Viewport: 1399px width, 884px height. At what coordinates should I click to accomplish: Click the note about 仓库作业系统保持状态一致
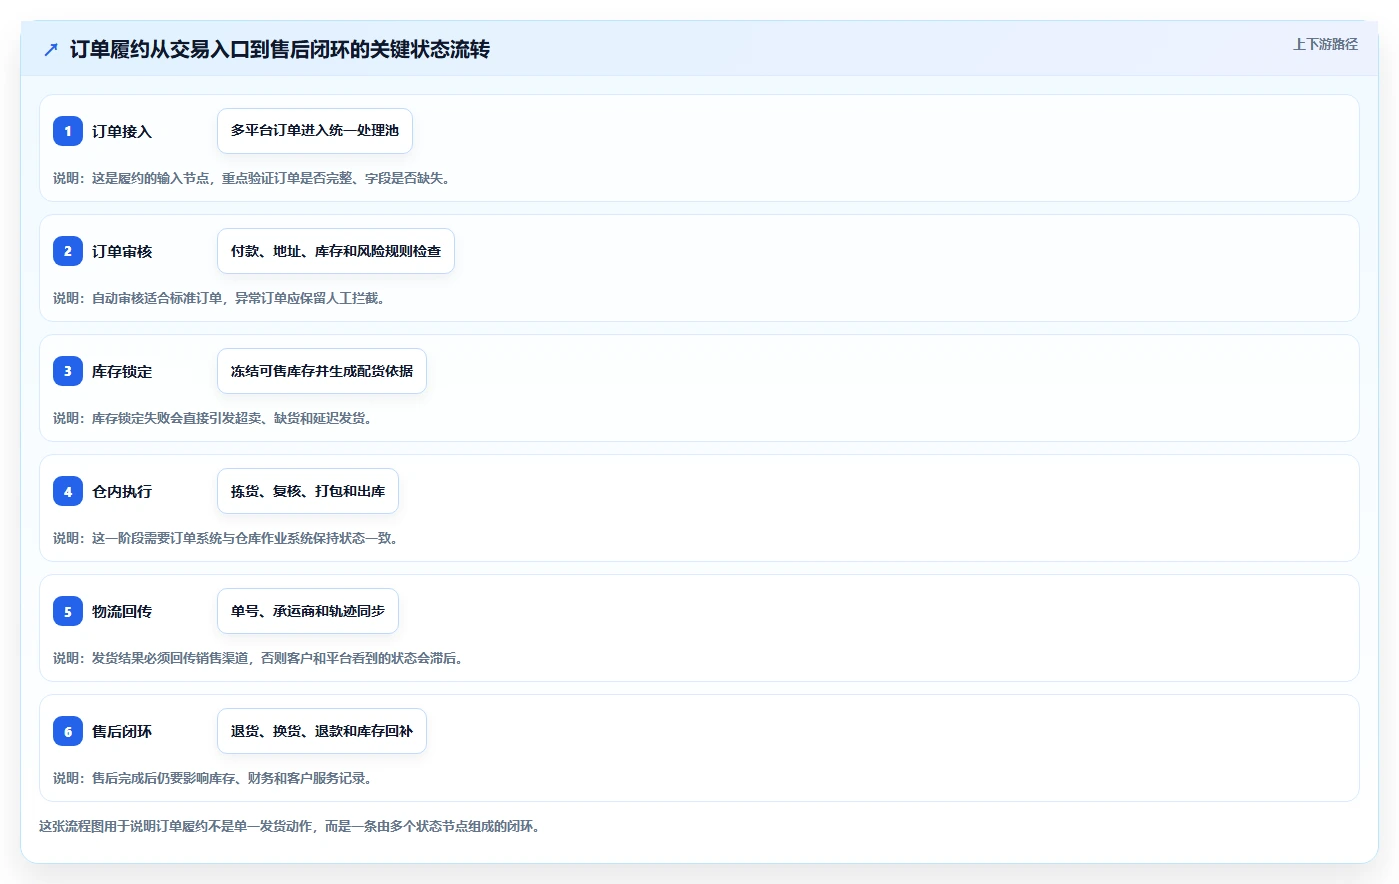228,538
